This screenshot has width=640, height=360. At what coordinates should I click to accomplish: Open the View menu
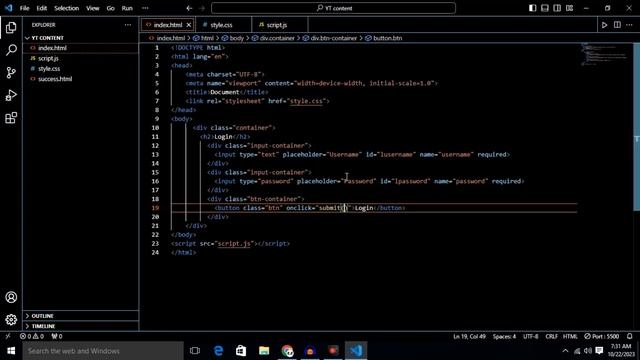(93, 8)
